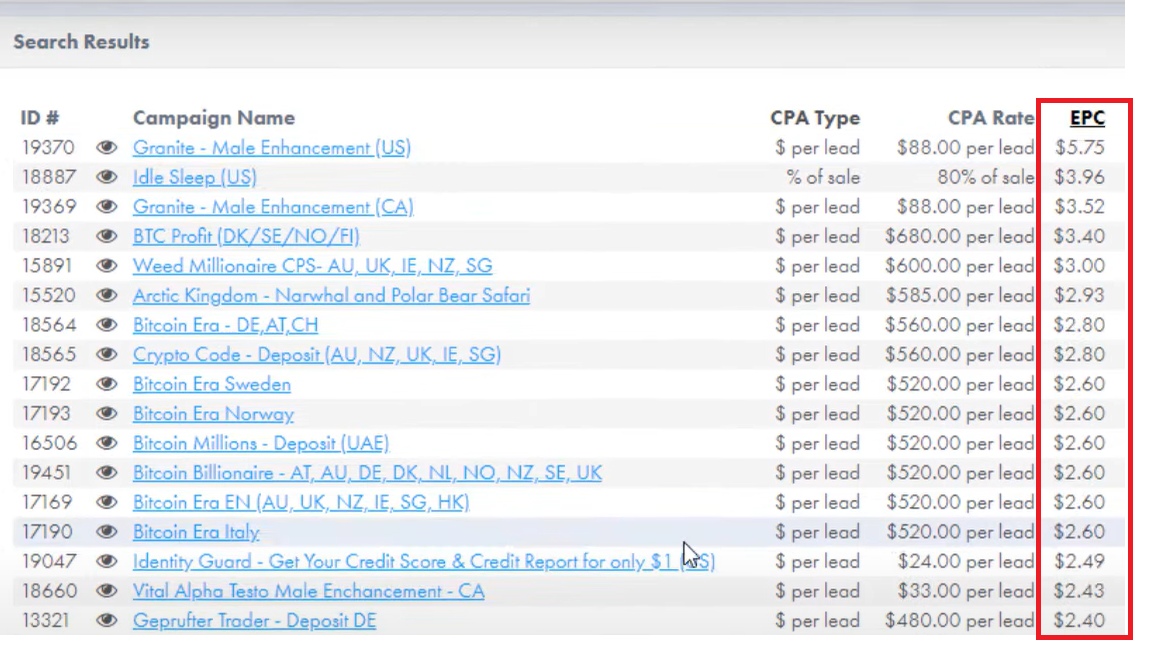Select campaign ID 13321

coord(46,620)
